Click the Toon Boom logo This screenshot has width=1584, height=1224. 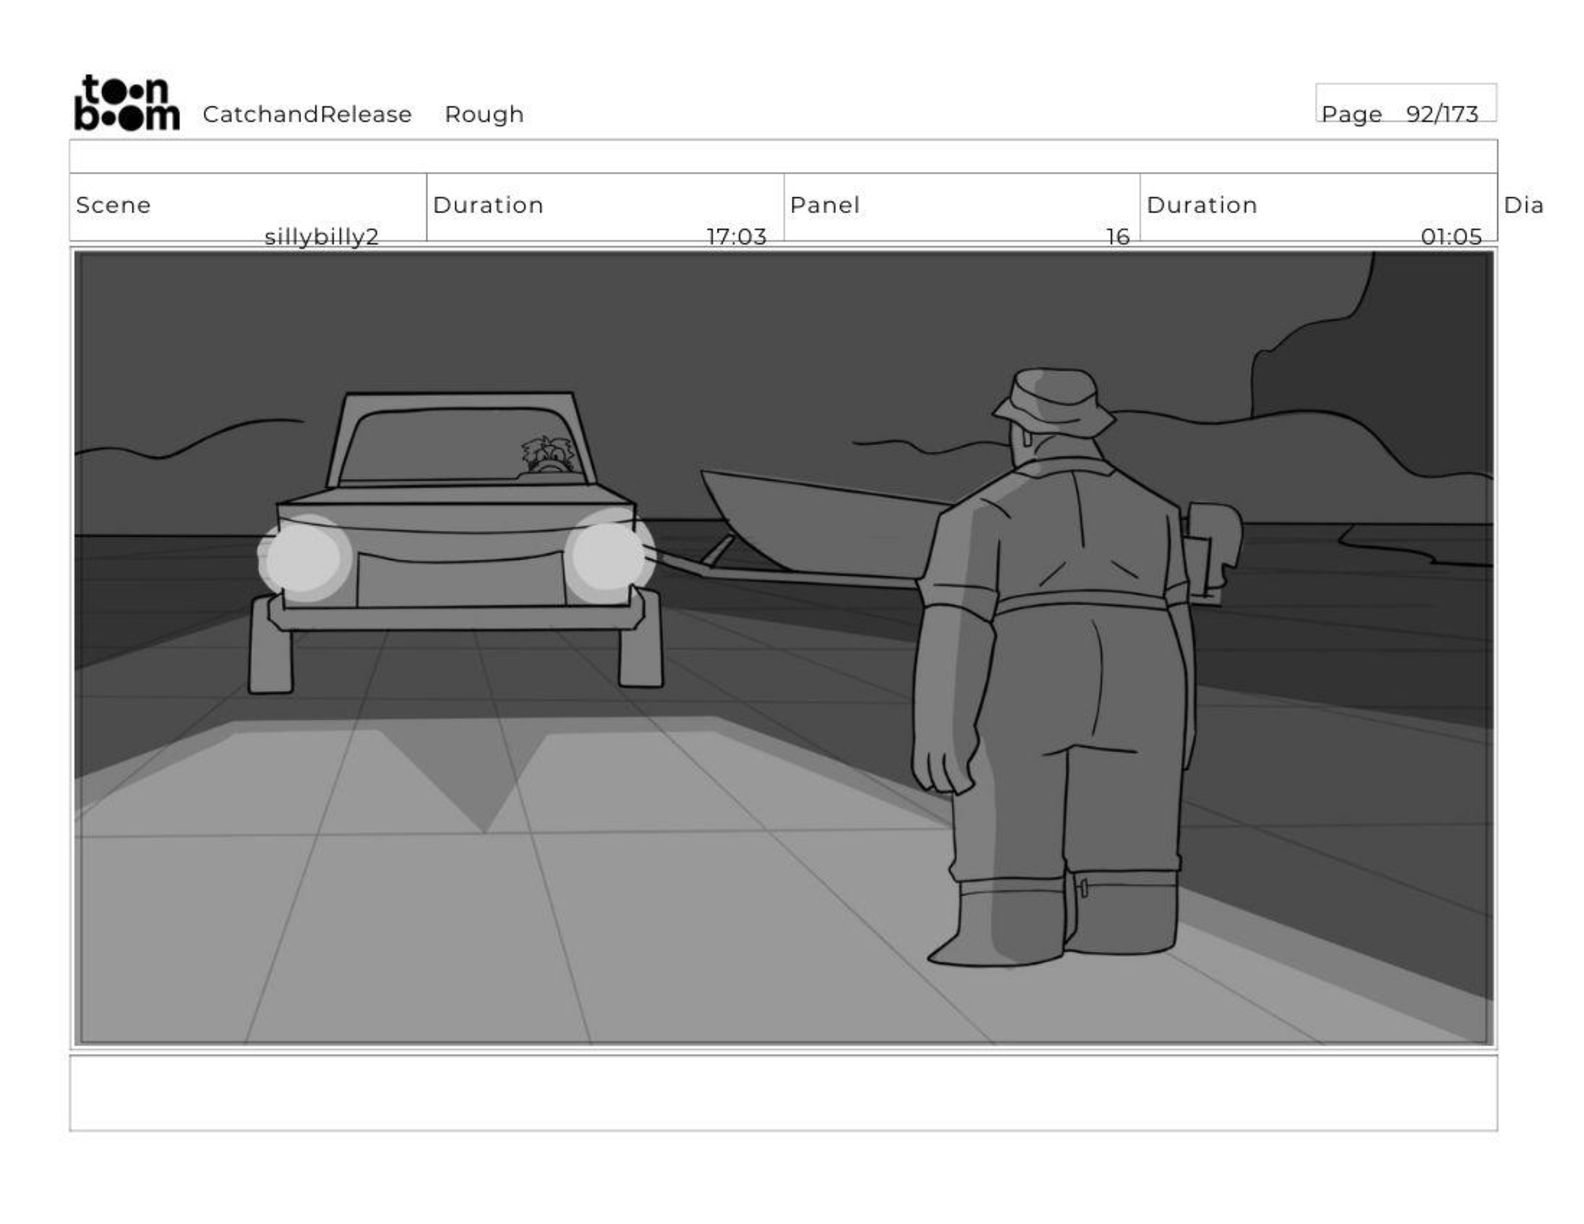click(x=127, y=103)
